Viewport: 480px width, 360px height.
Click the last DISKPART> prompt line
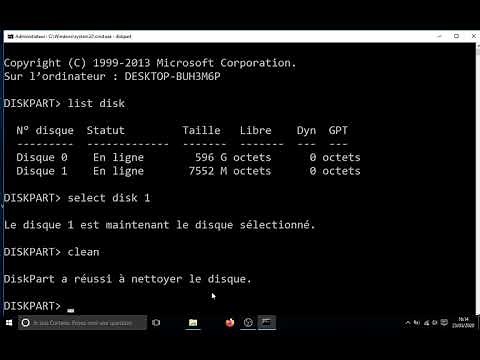pyautogui.click(x=39, y=306)
